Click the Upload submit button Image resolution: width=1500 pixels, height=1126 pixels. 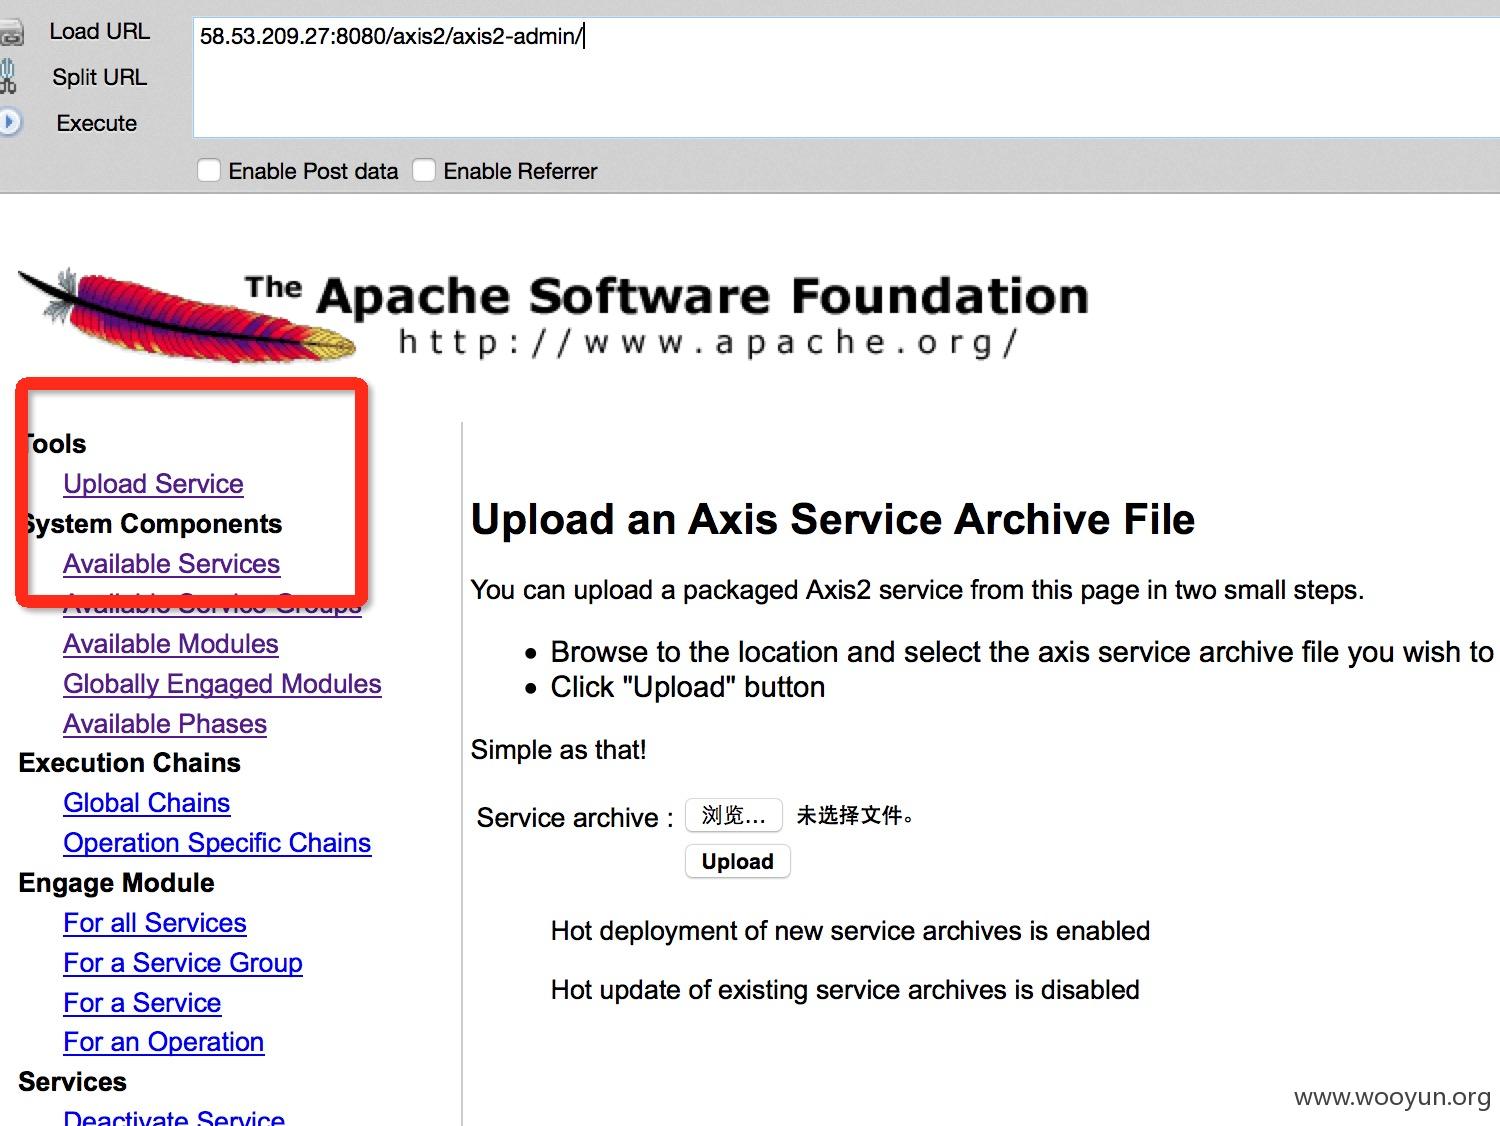[738, 861]
